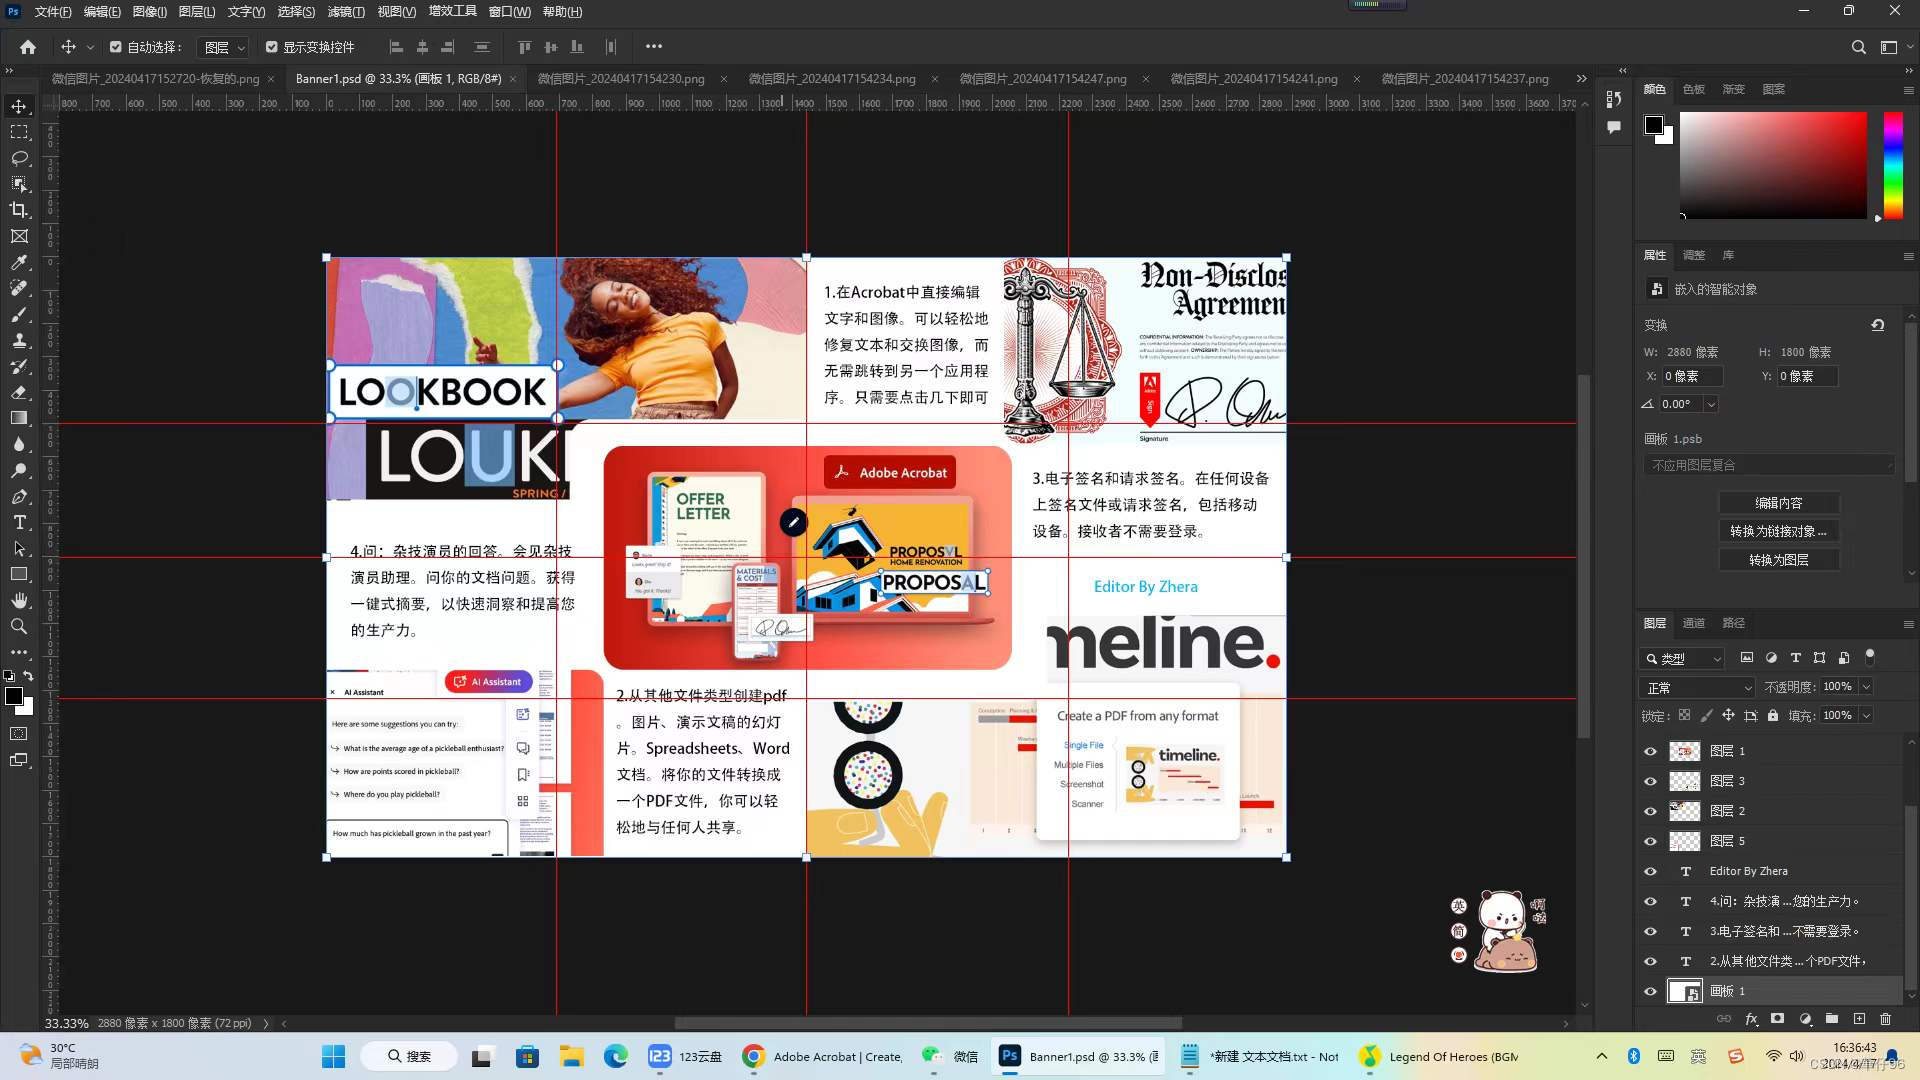This screenshot has height=1080, width=1920.
Task: Click the 编辑内容 button
Action: [1778, 503]
